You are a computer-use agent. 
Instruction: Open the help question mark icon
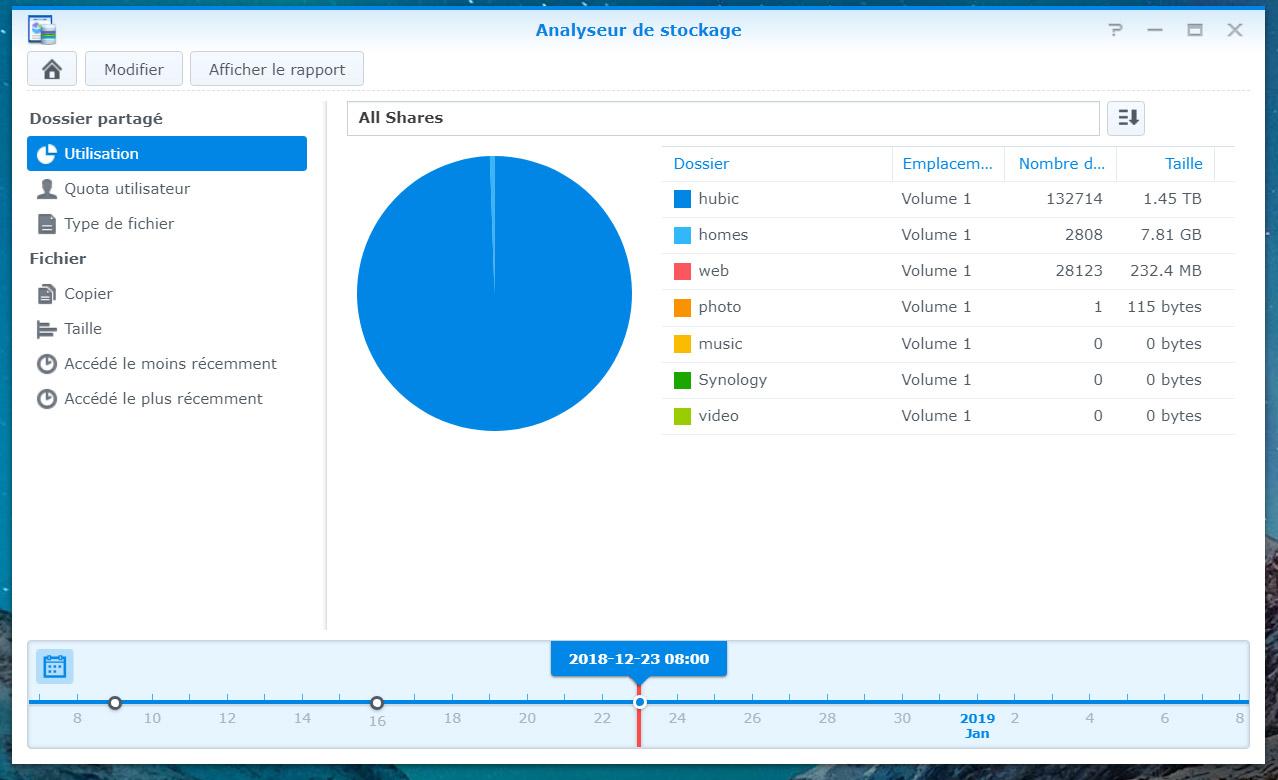(1116, 30)
